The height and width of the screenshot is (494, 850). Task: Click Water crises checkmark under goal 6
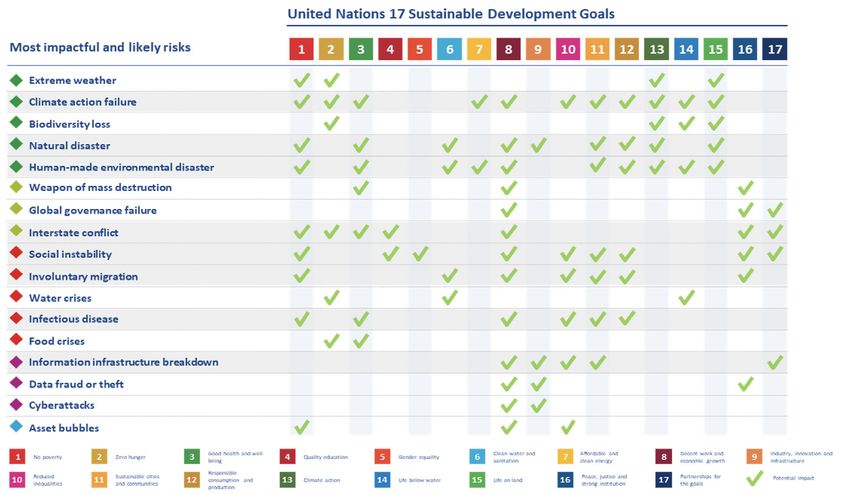point(449,297)
